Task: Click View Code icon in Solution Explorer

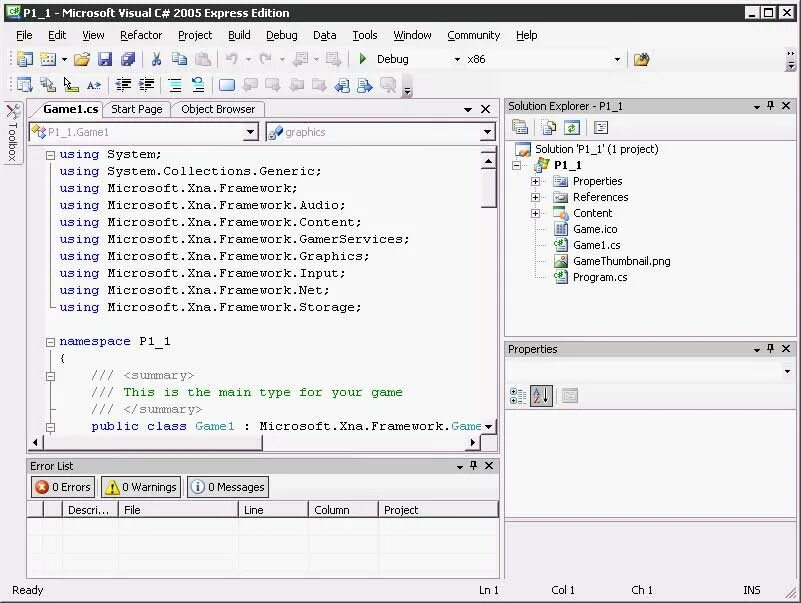Action: pos(601,127)
